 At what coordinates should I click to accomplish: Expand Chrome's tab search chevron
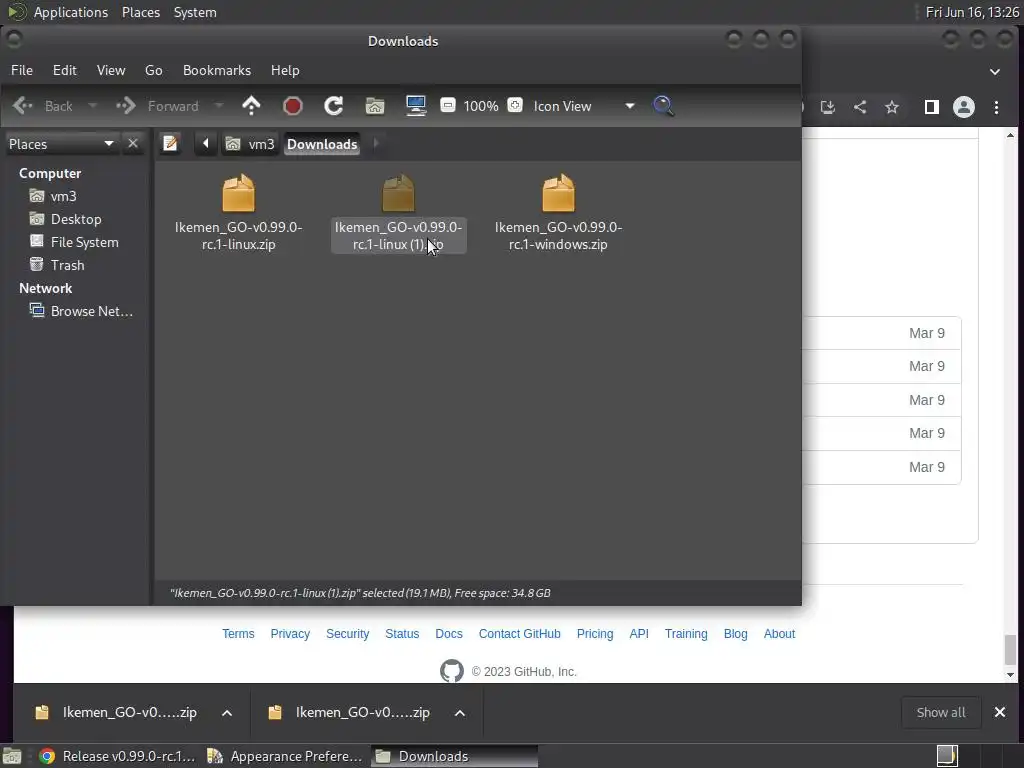tap(995, 71)
